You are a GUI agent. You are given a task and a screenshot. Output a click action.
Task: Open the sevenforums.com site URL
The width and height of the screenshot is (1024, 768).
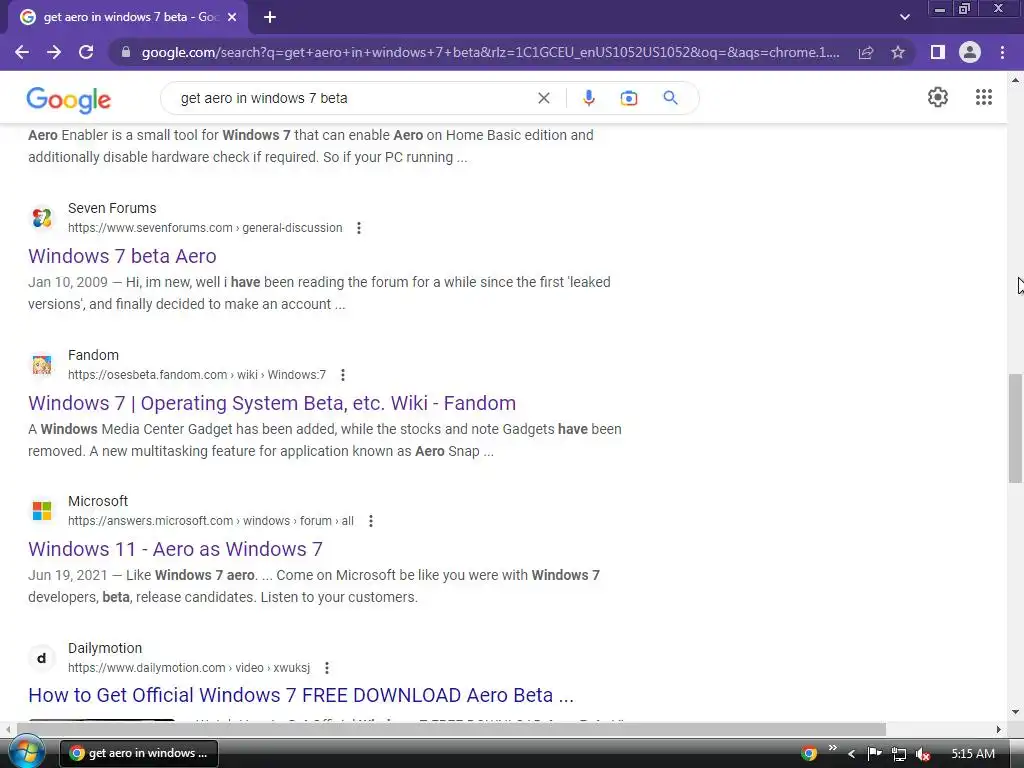point(205,228)
